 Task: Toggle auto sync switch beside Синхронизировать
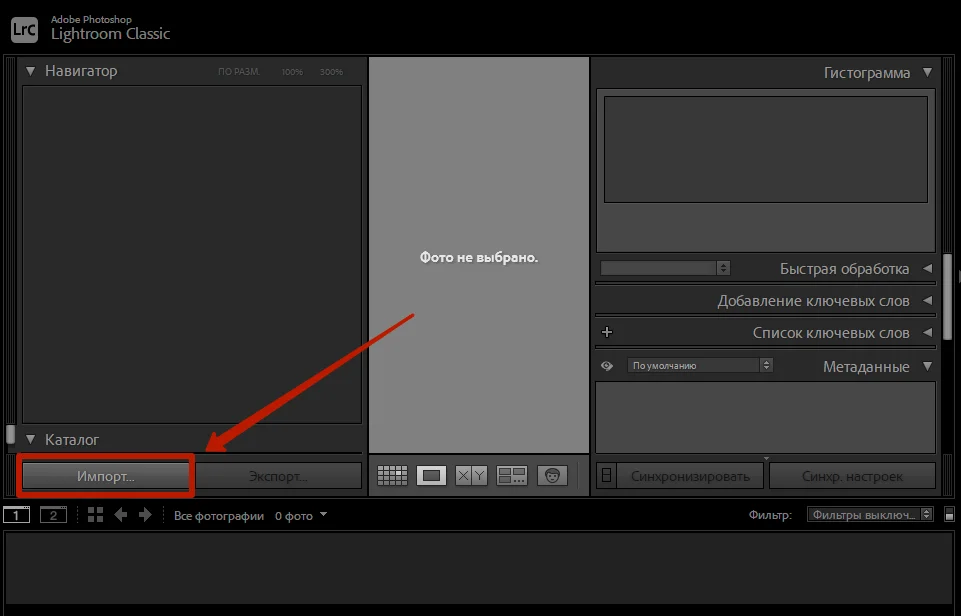pos(606,476)
